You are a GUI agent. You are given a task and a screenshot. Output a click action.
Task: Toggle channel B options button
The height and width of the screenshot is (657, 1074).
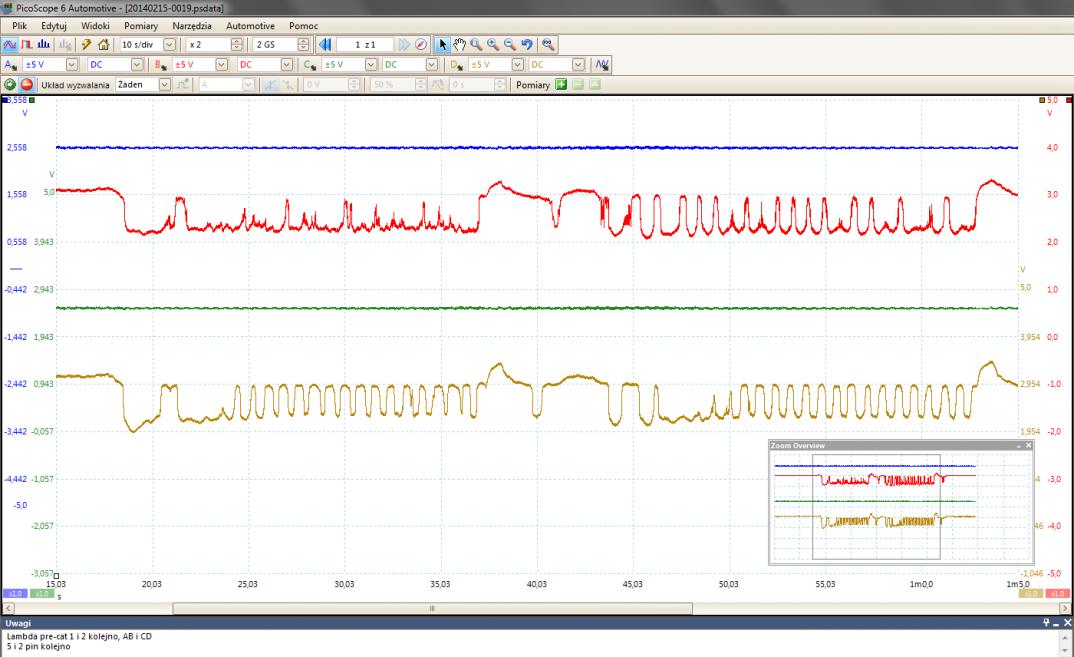pyautogui.click(x=160, y=65)
